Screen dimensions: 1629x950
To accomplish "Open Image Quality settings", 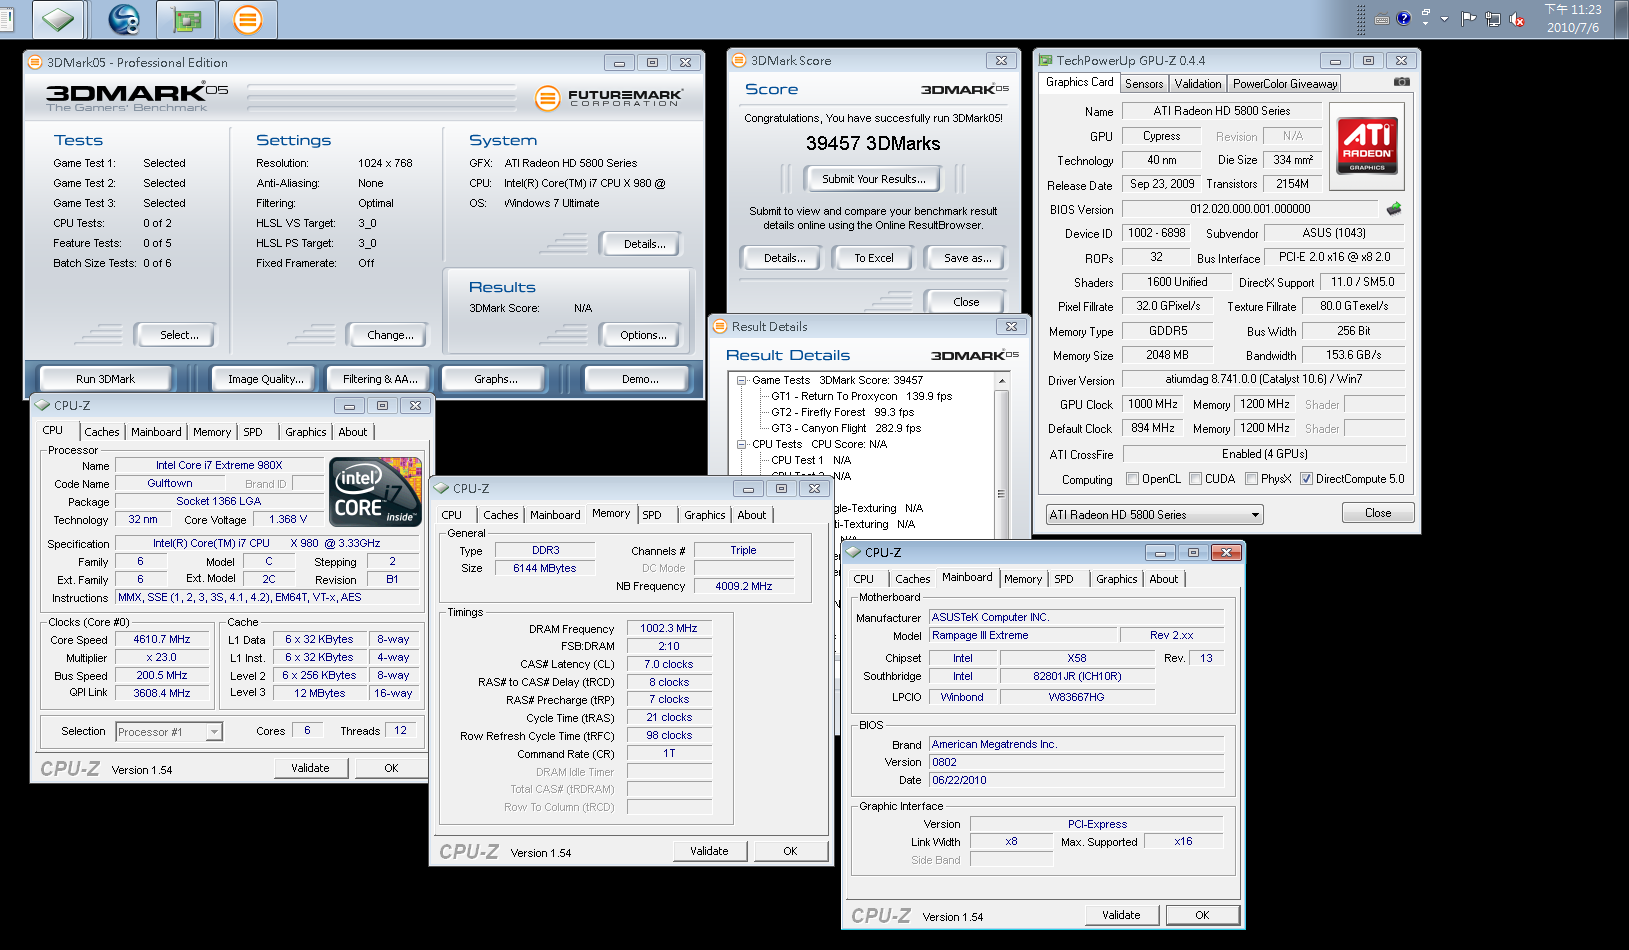I will pos(265,379).
